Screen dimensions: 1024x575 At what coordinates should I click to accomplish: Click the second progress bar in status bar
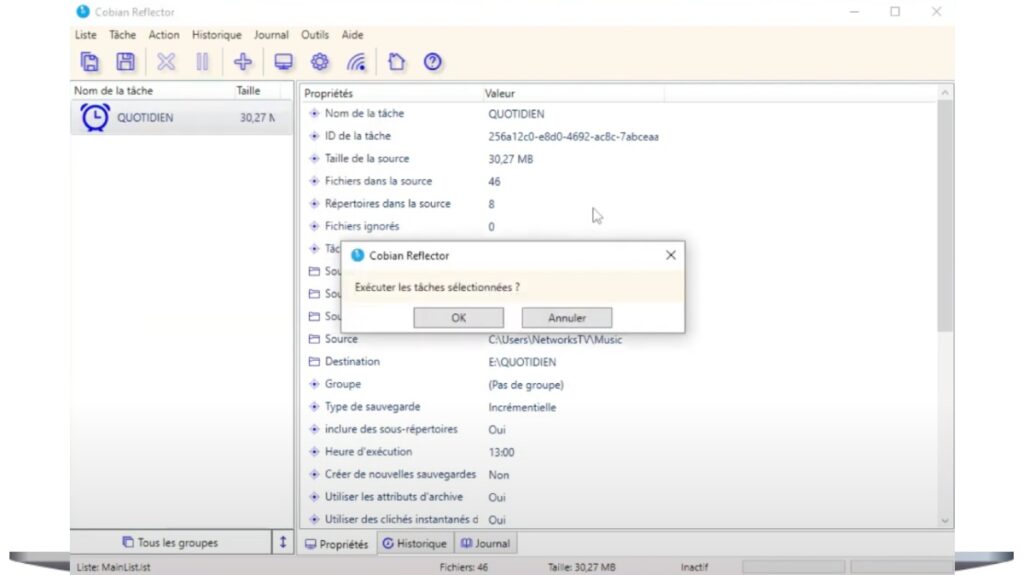point(902,567)
